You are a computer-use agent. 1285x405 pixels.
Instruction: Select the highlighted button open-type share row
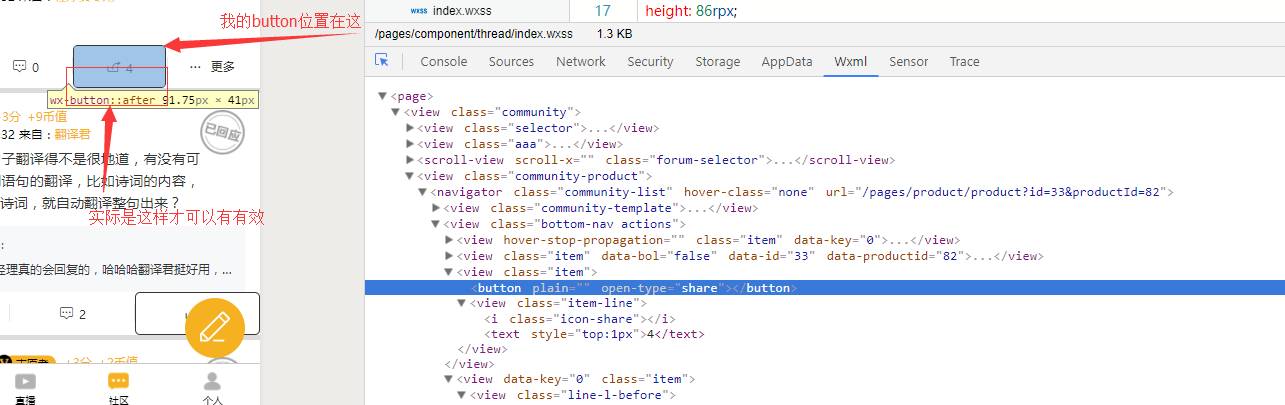point(632,288)
